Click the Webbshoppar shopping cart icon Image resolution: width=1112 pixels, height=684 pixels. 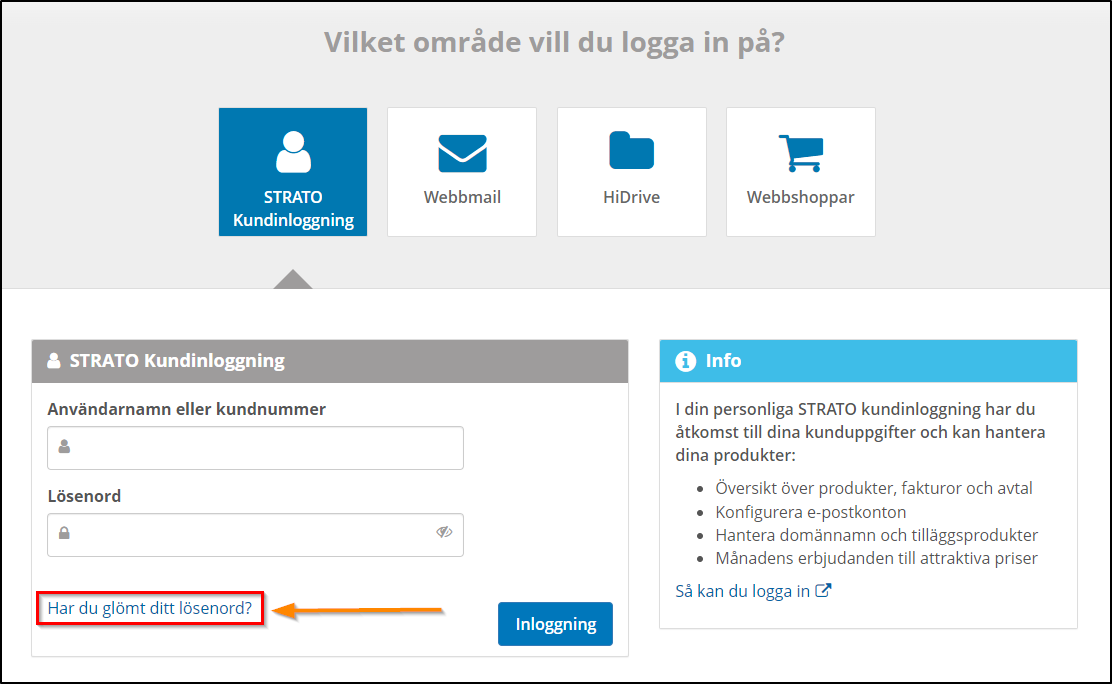[x=800, y=153]
